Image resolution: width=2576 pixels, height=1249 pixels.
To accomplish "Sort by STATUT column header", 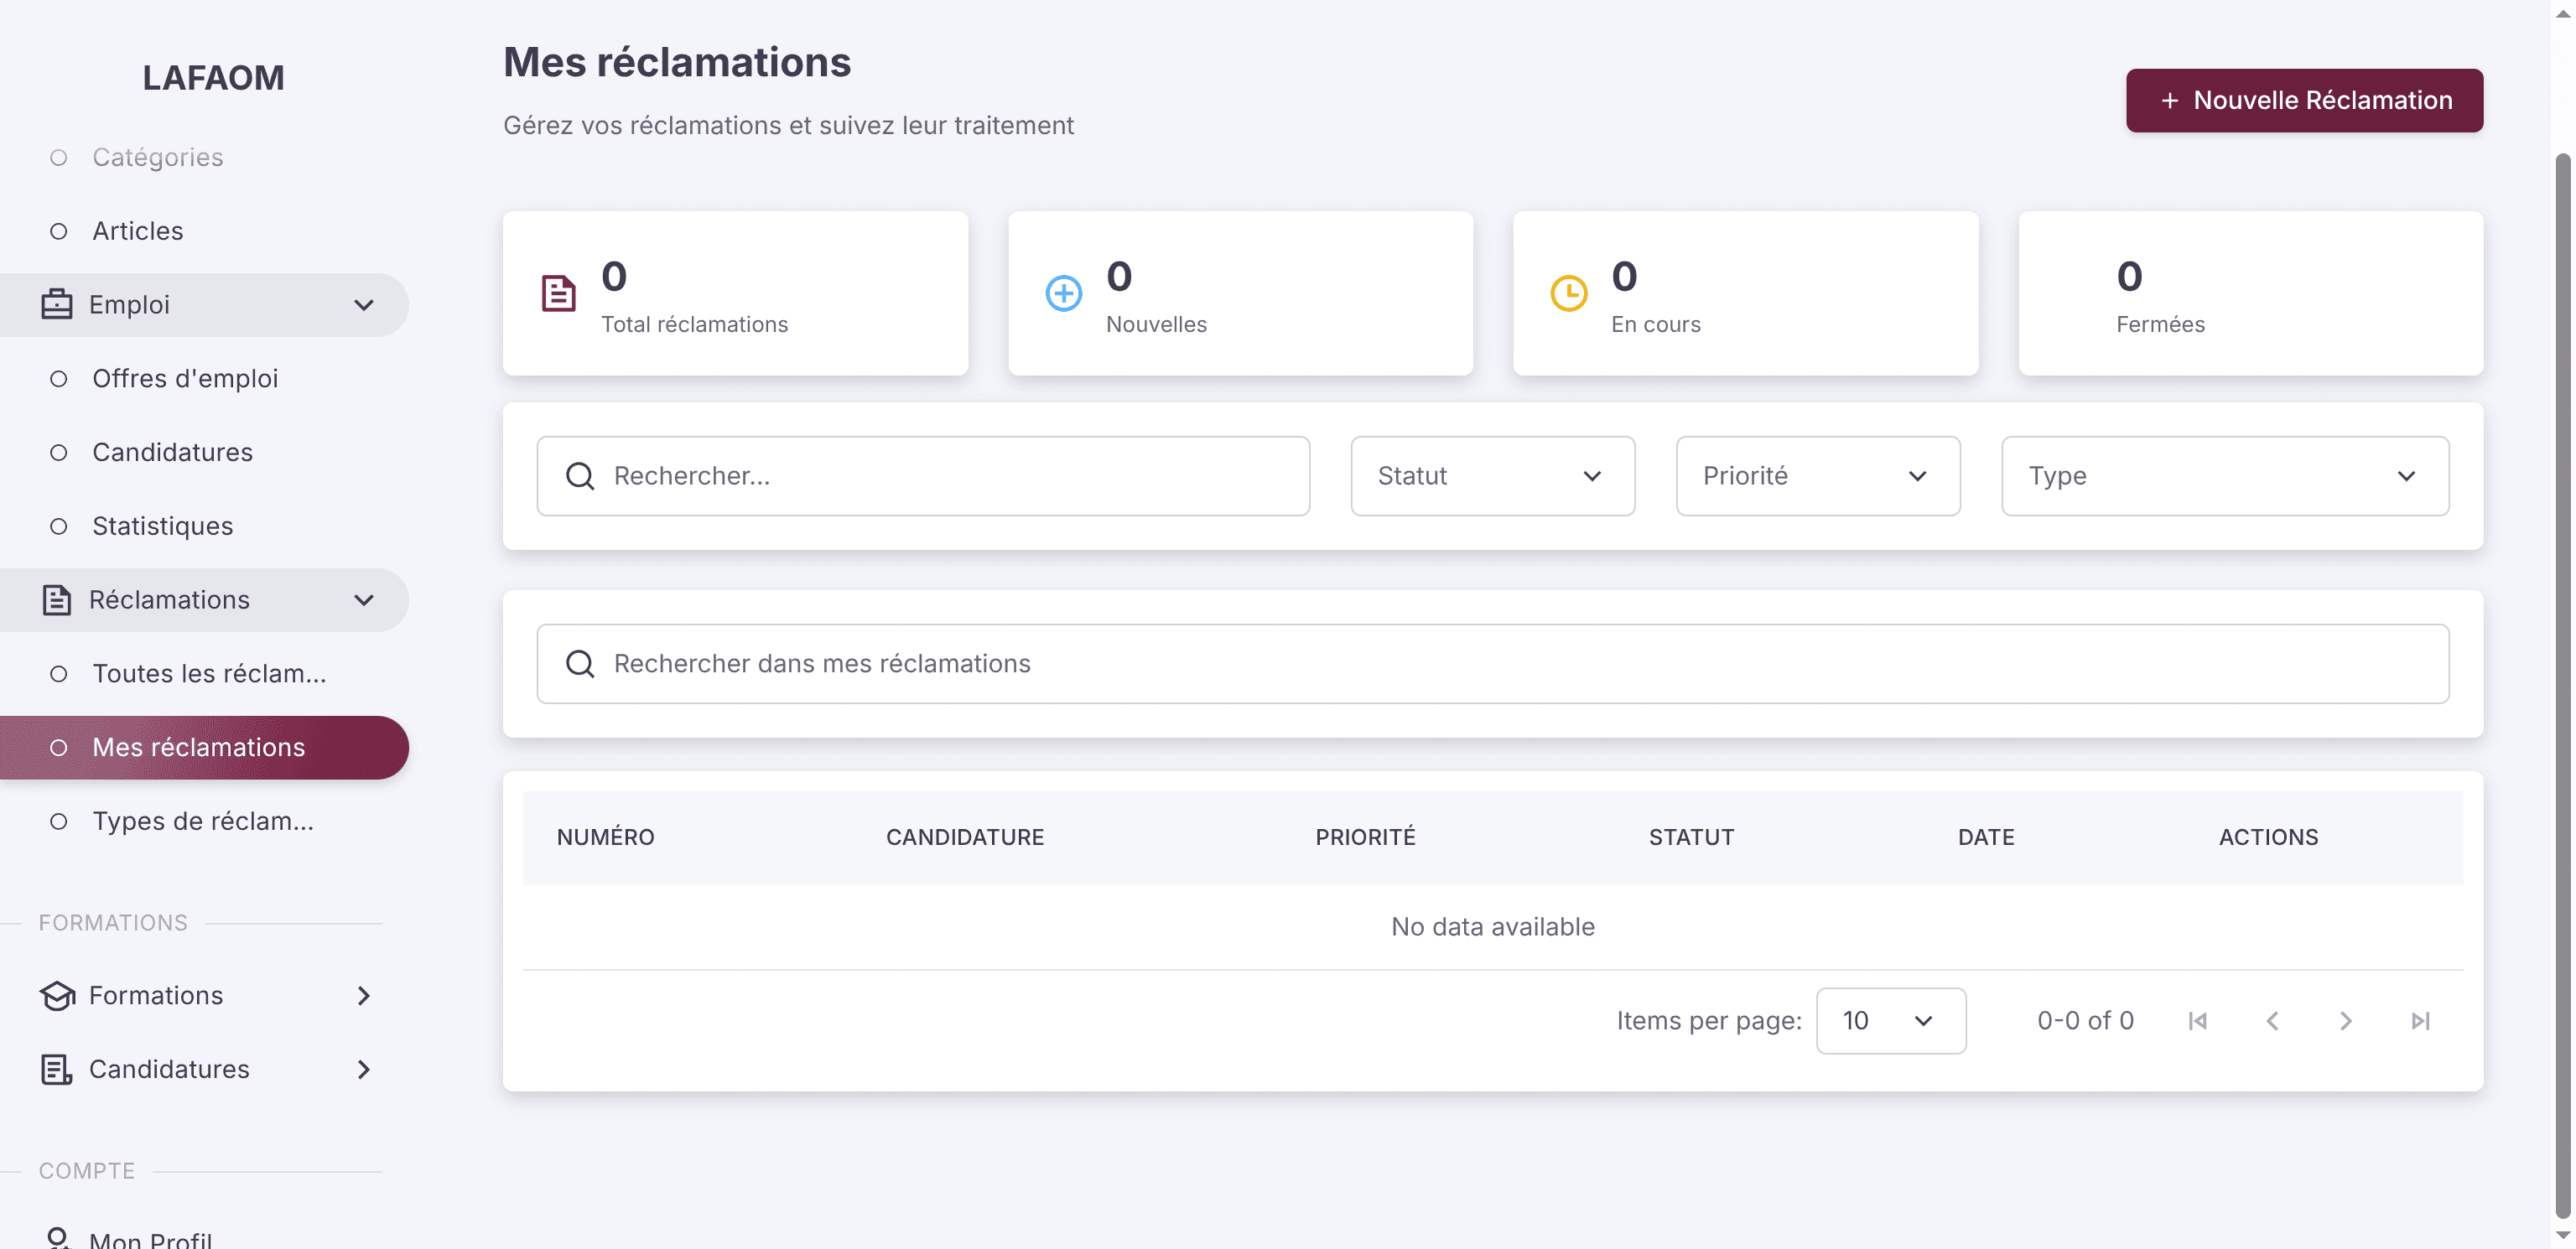I will click(1691, 837).
